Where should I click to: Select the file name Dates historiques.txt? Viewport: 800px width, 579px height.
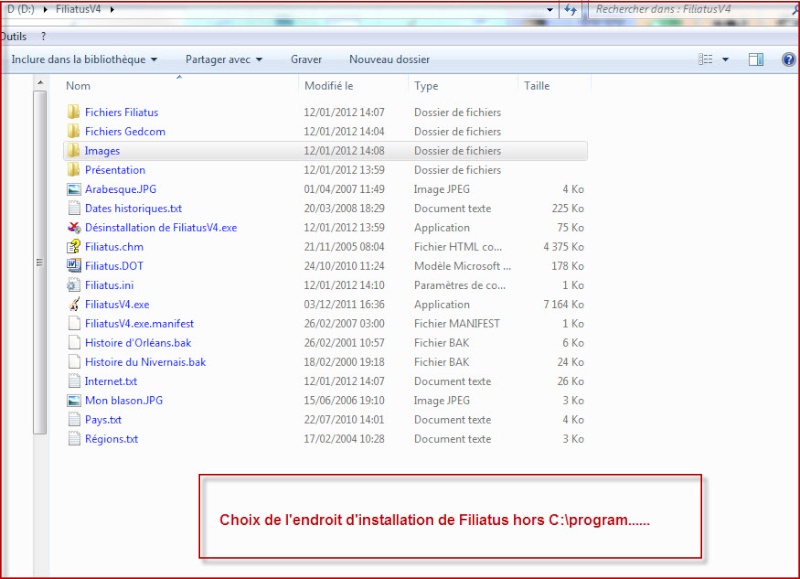coord(133,209)
